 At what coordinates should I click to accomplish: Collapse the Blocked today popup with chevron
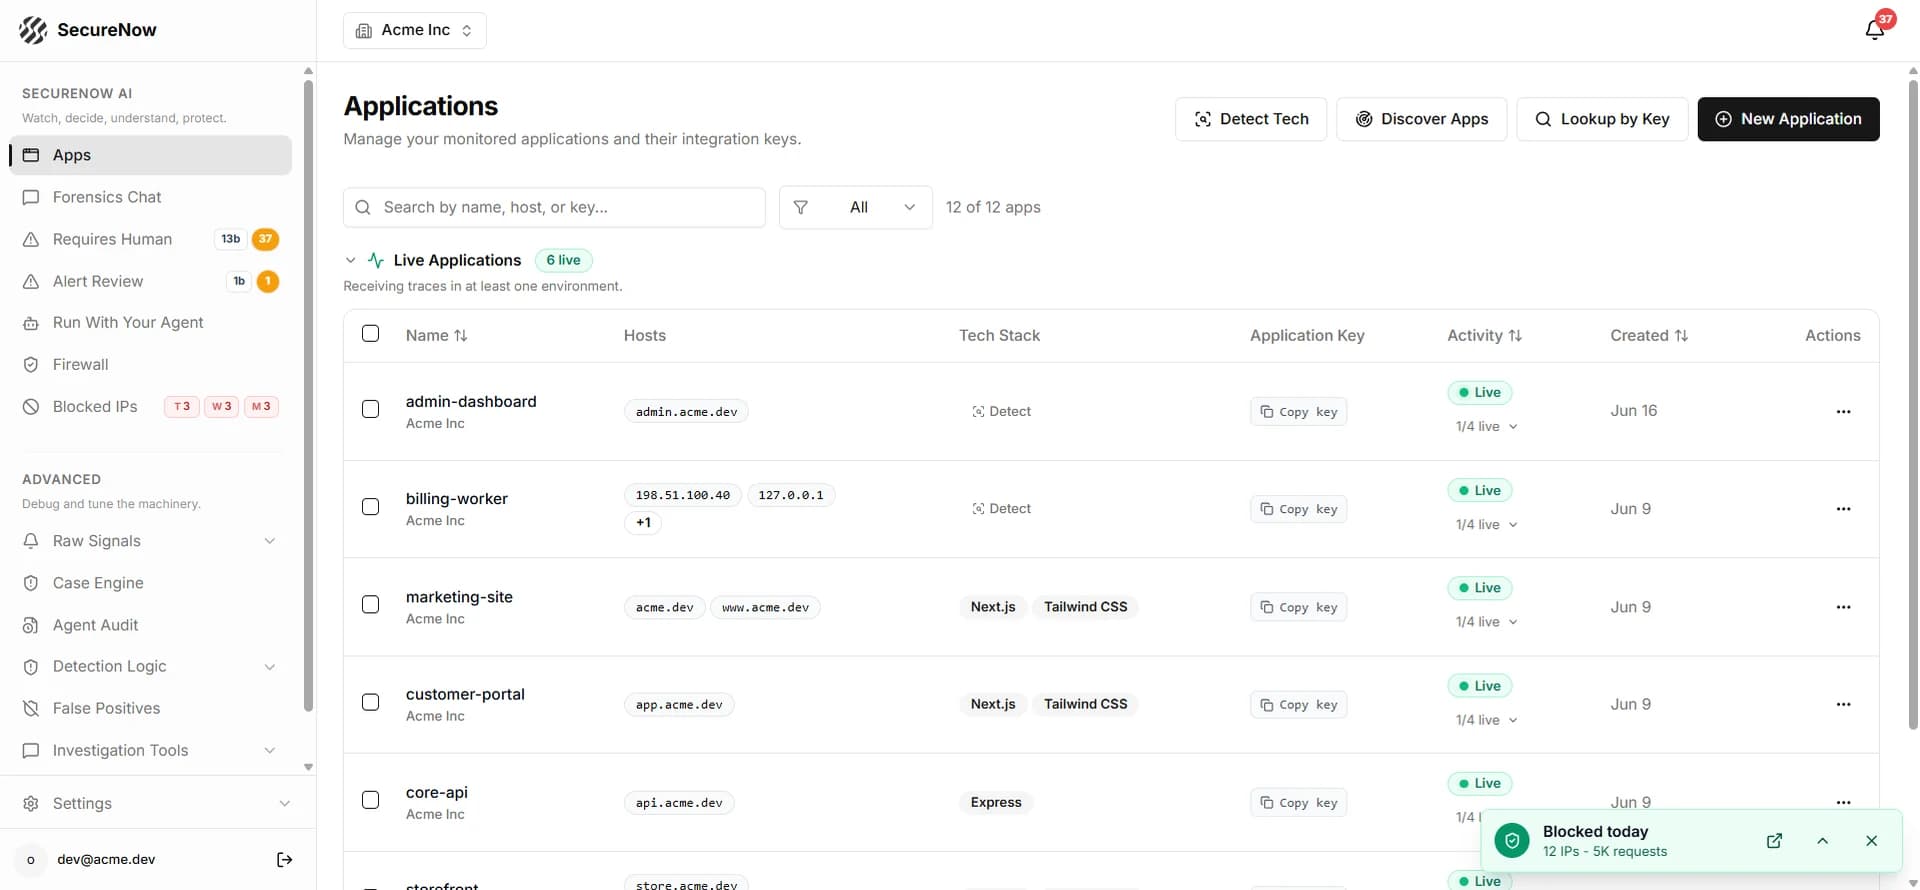[1822, 841]
